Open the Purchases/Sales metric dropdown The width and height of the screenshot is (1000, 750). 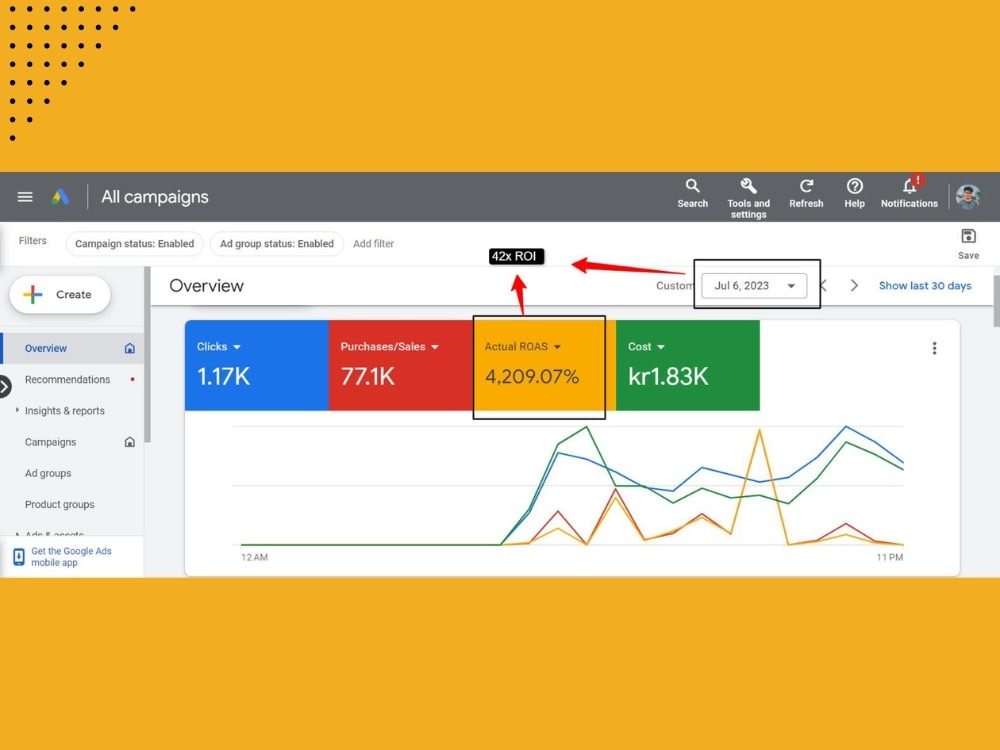389,346
